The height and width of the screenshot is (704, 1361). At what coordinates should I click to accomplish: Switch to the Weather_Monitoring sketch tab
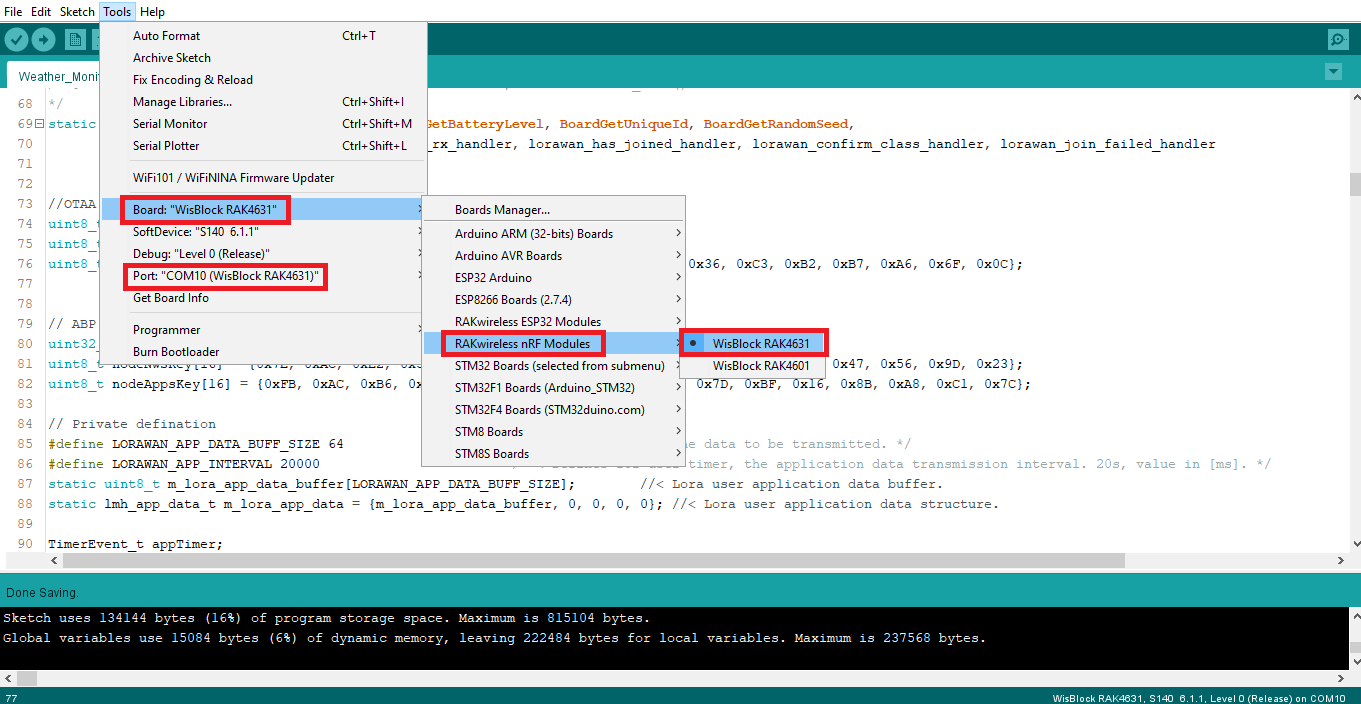coord(55,76)
